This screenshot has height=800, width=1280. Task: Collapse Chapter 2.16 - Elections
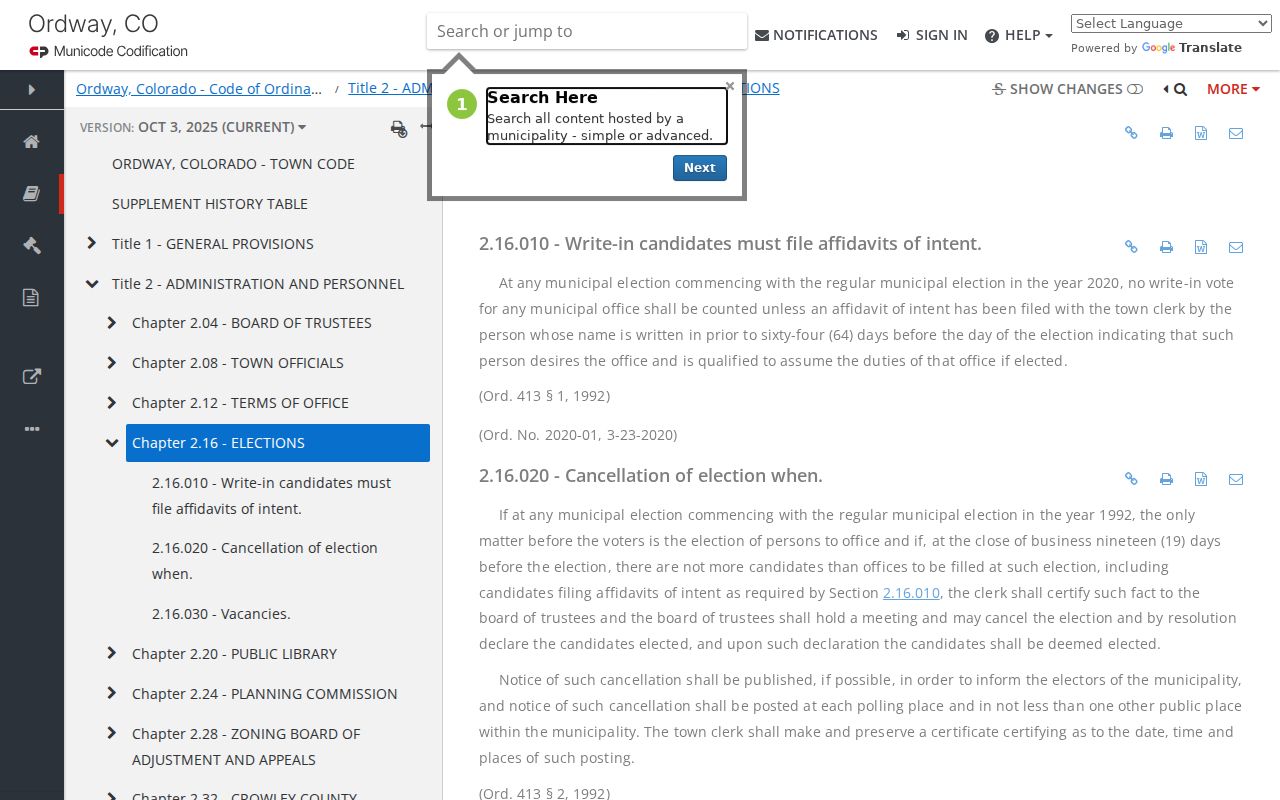tap(112, 443)
